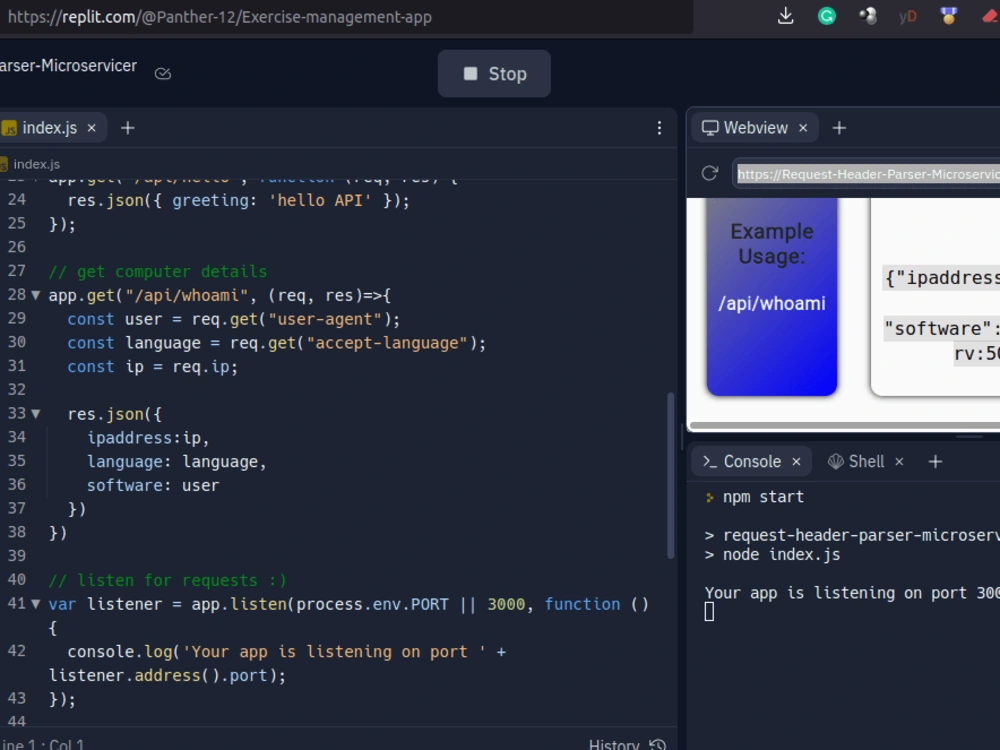
Task: Click the Webview monitor icon
Action: (710, 128)
